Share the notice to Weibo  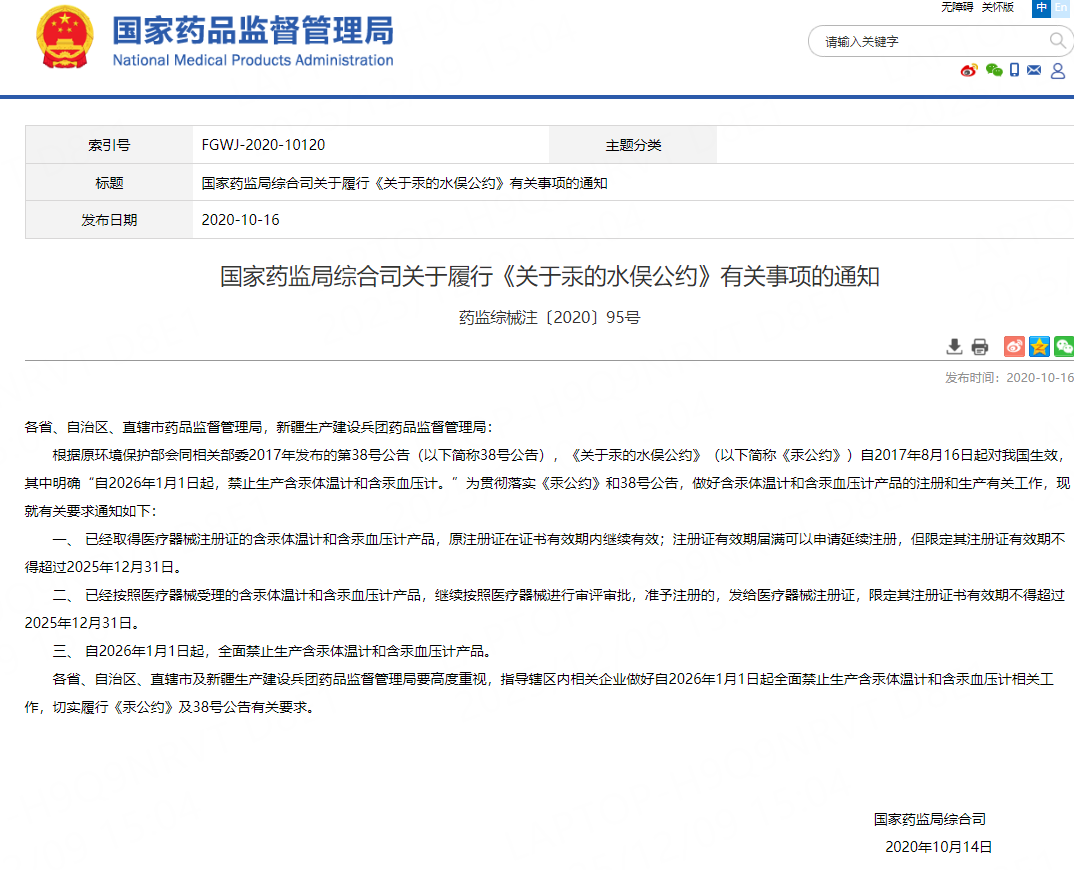click(1014, 347)
